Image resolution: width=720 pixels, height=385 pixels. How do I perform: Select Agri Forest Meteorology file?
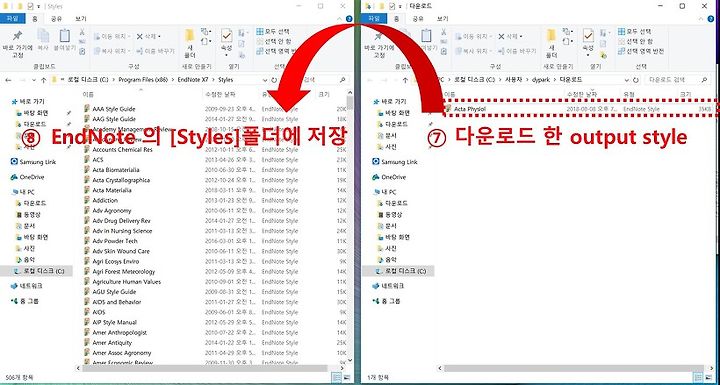click(x=124, y=272)
